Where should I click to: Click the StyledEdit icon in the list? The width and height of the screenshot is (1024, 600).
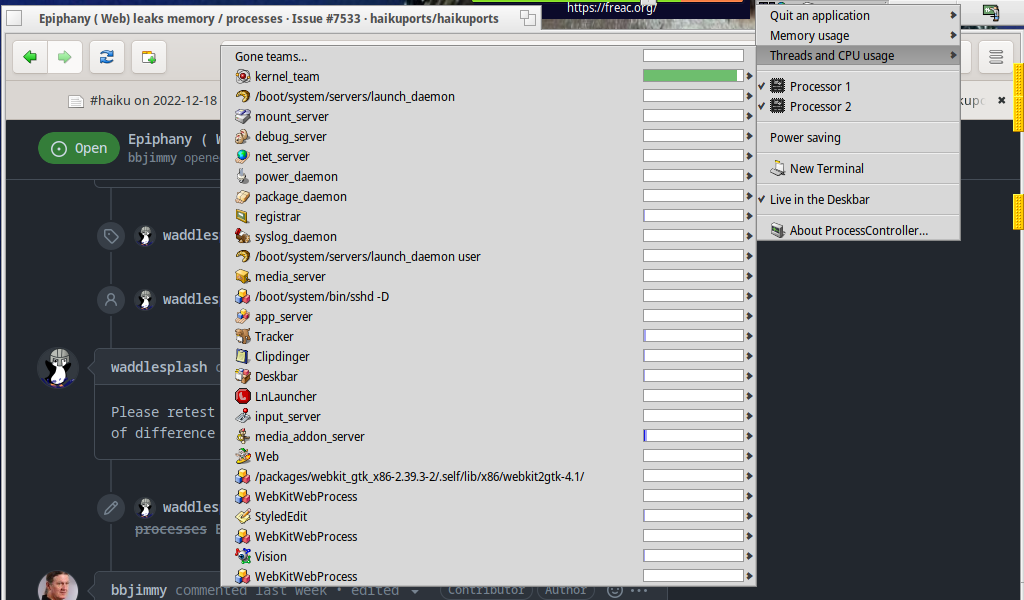240,516
